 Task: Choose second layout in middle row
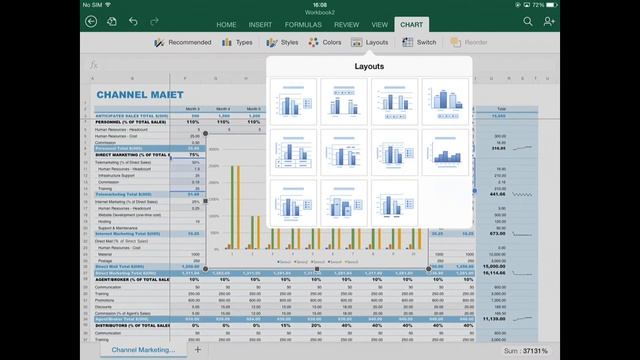[344, 152]
